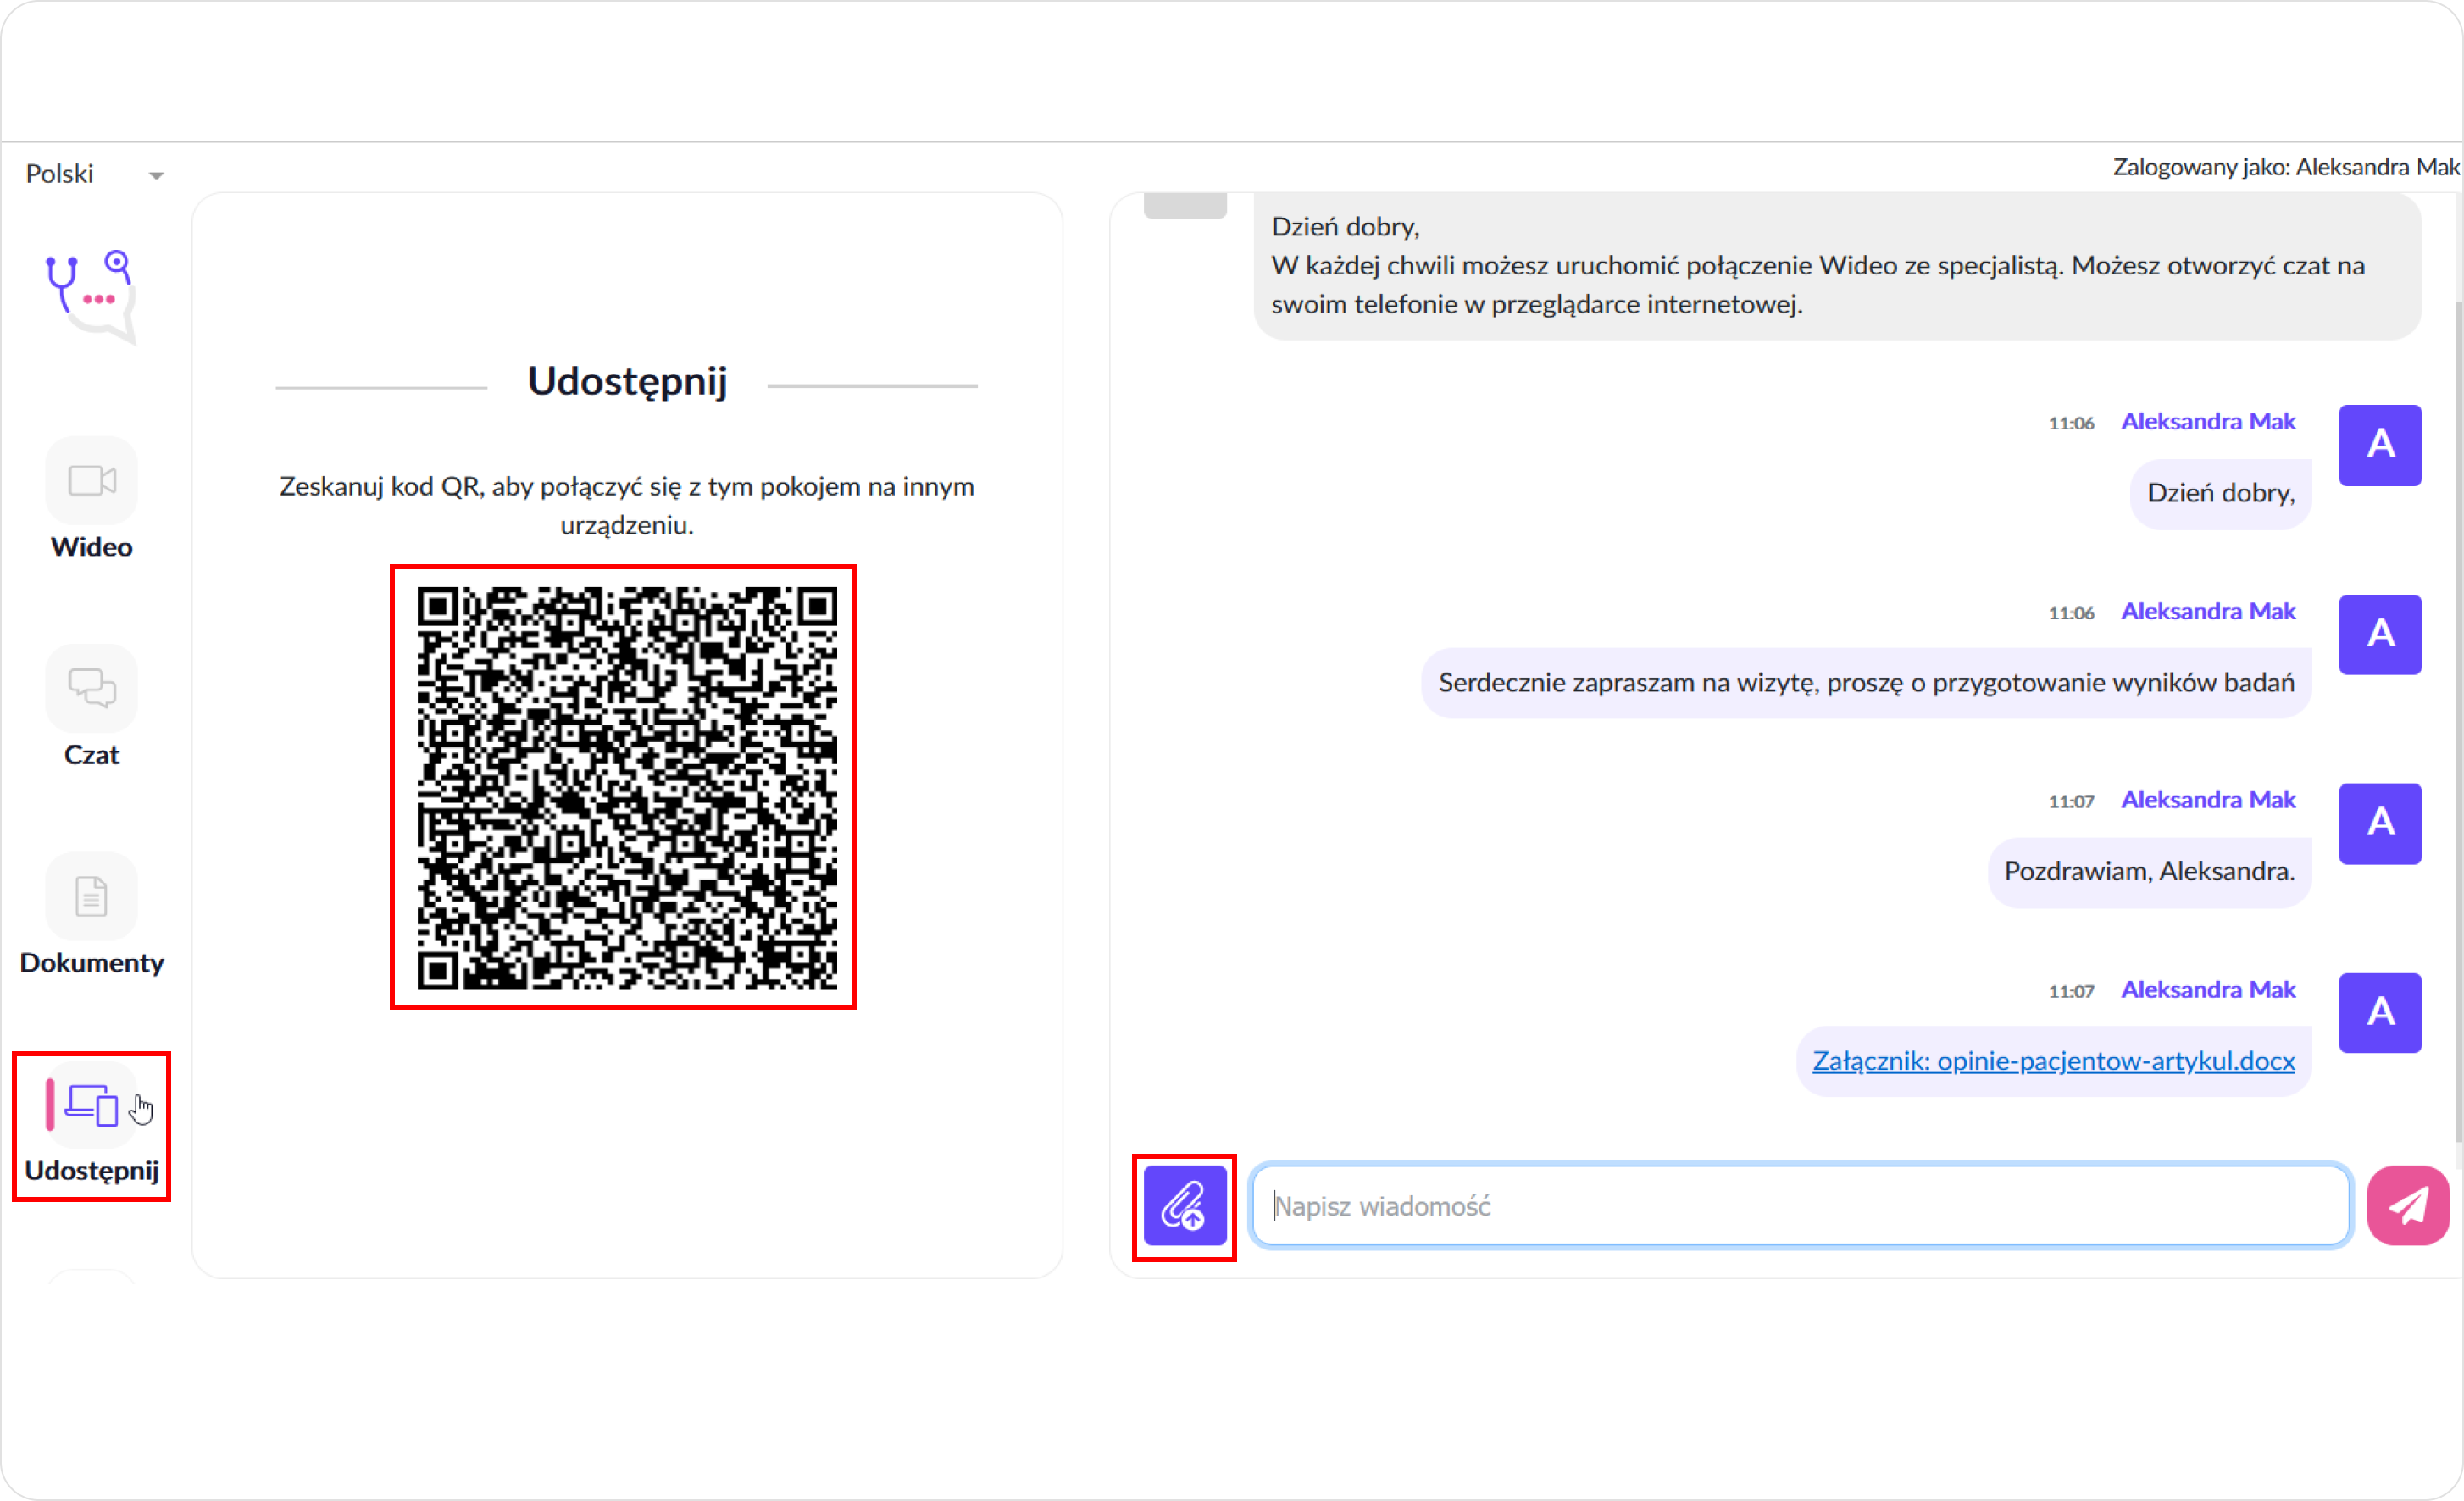The height and width of the screenshot is (1501, 2464).
Task: Open the Polski language dropdown
Action: point(94,174)
